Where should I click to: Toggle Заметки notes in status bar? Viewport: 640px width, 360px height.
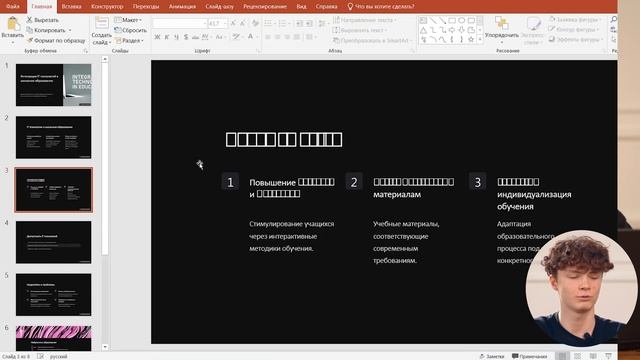(x=492, y=356)
